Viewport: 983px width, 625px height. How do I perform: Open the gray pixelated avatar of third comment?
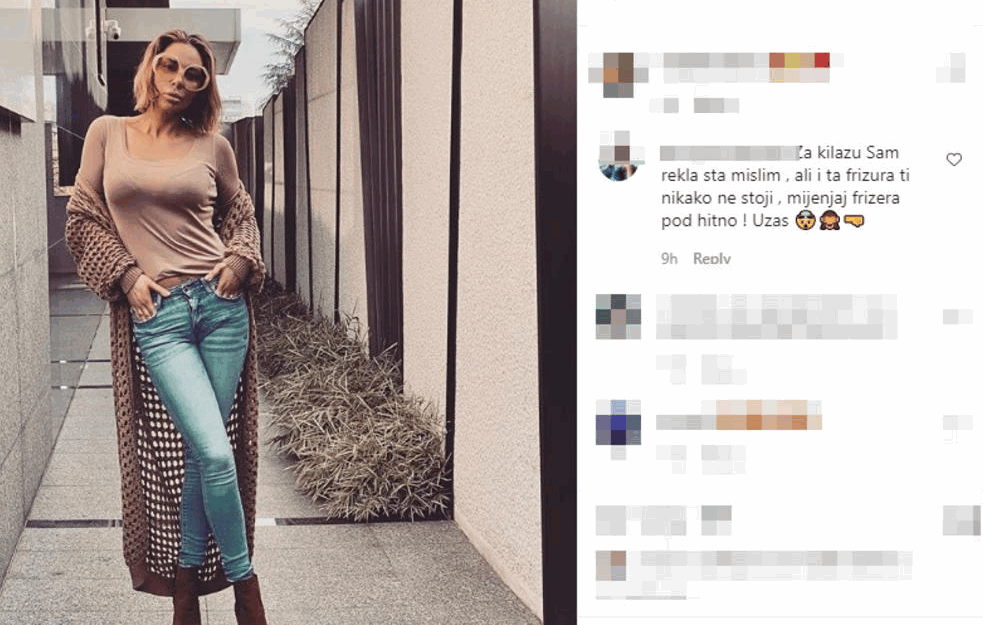[x=618, y=317]
